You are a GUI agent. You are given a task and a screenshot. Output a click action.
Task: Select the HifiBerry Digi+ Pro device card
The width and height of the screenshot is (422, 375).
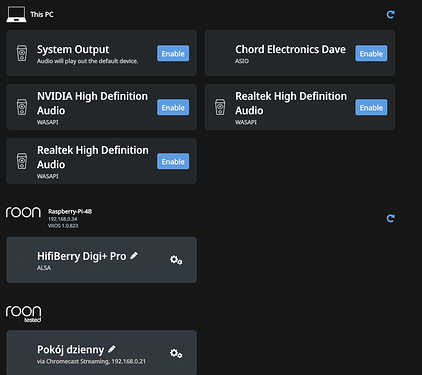pos(101,260)
